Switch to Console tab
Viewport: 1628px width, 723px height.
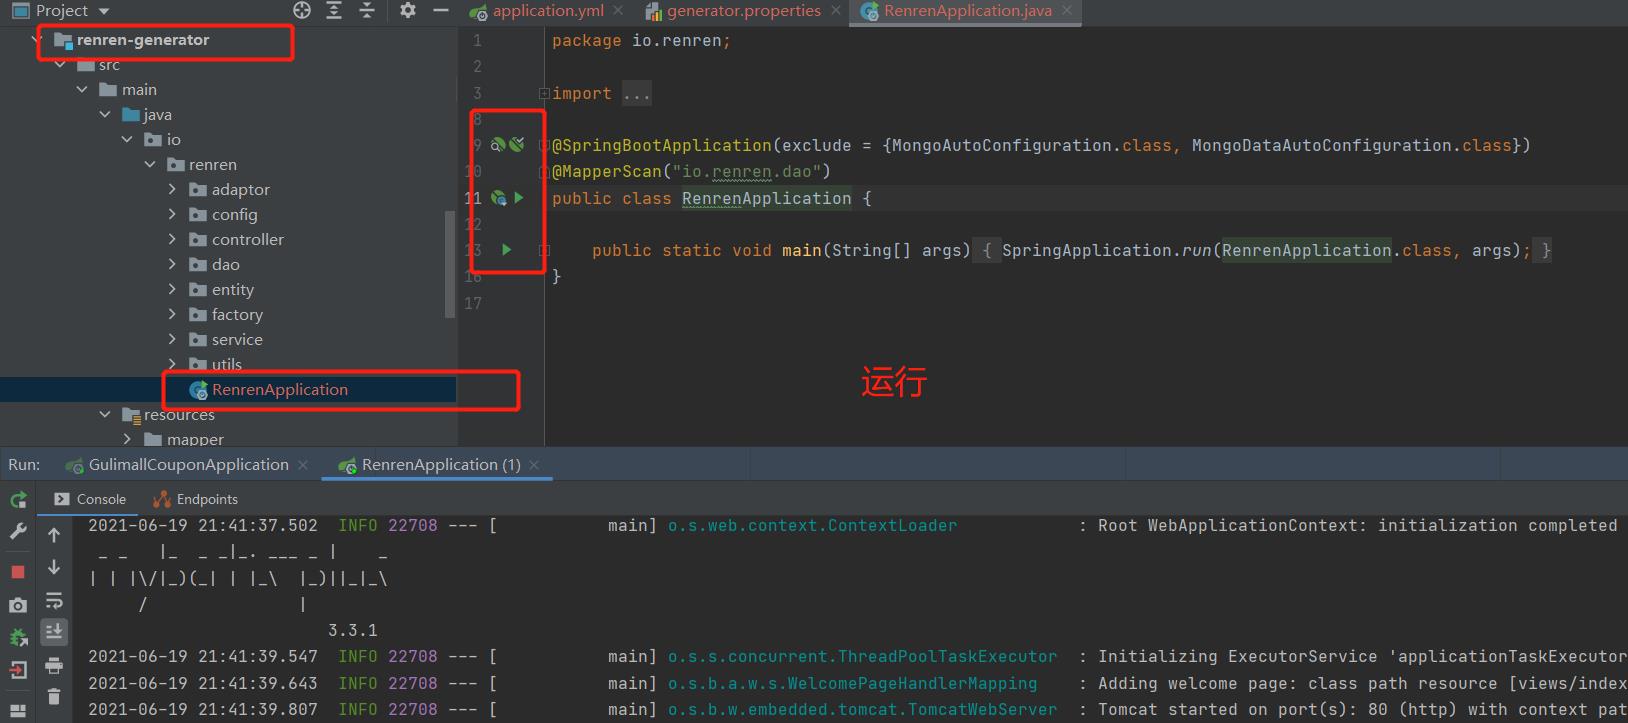point(91,499)
